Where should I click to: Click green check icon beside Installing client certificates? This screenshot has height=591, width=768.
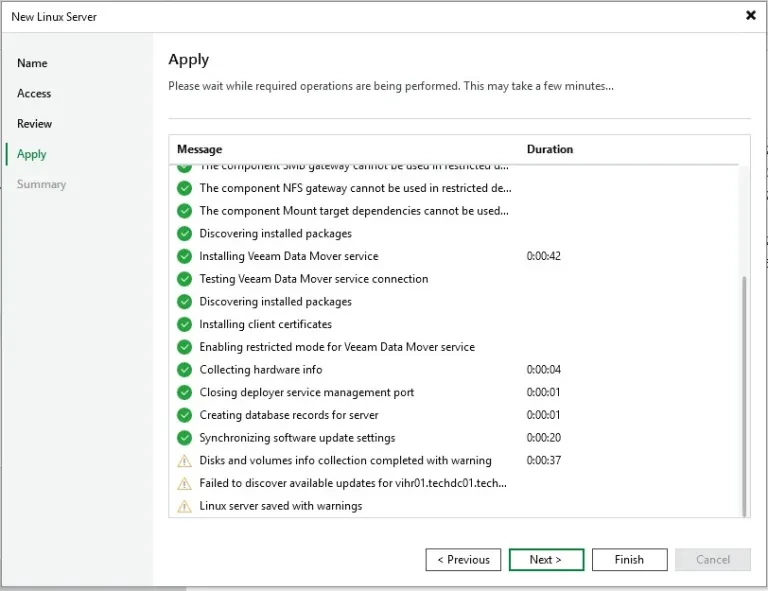(x=184, y=324)
